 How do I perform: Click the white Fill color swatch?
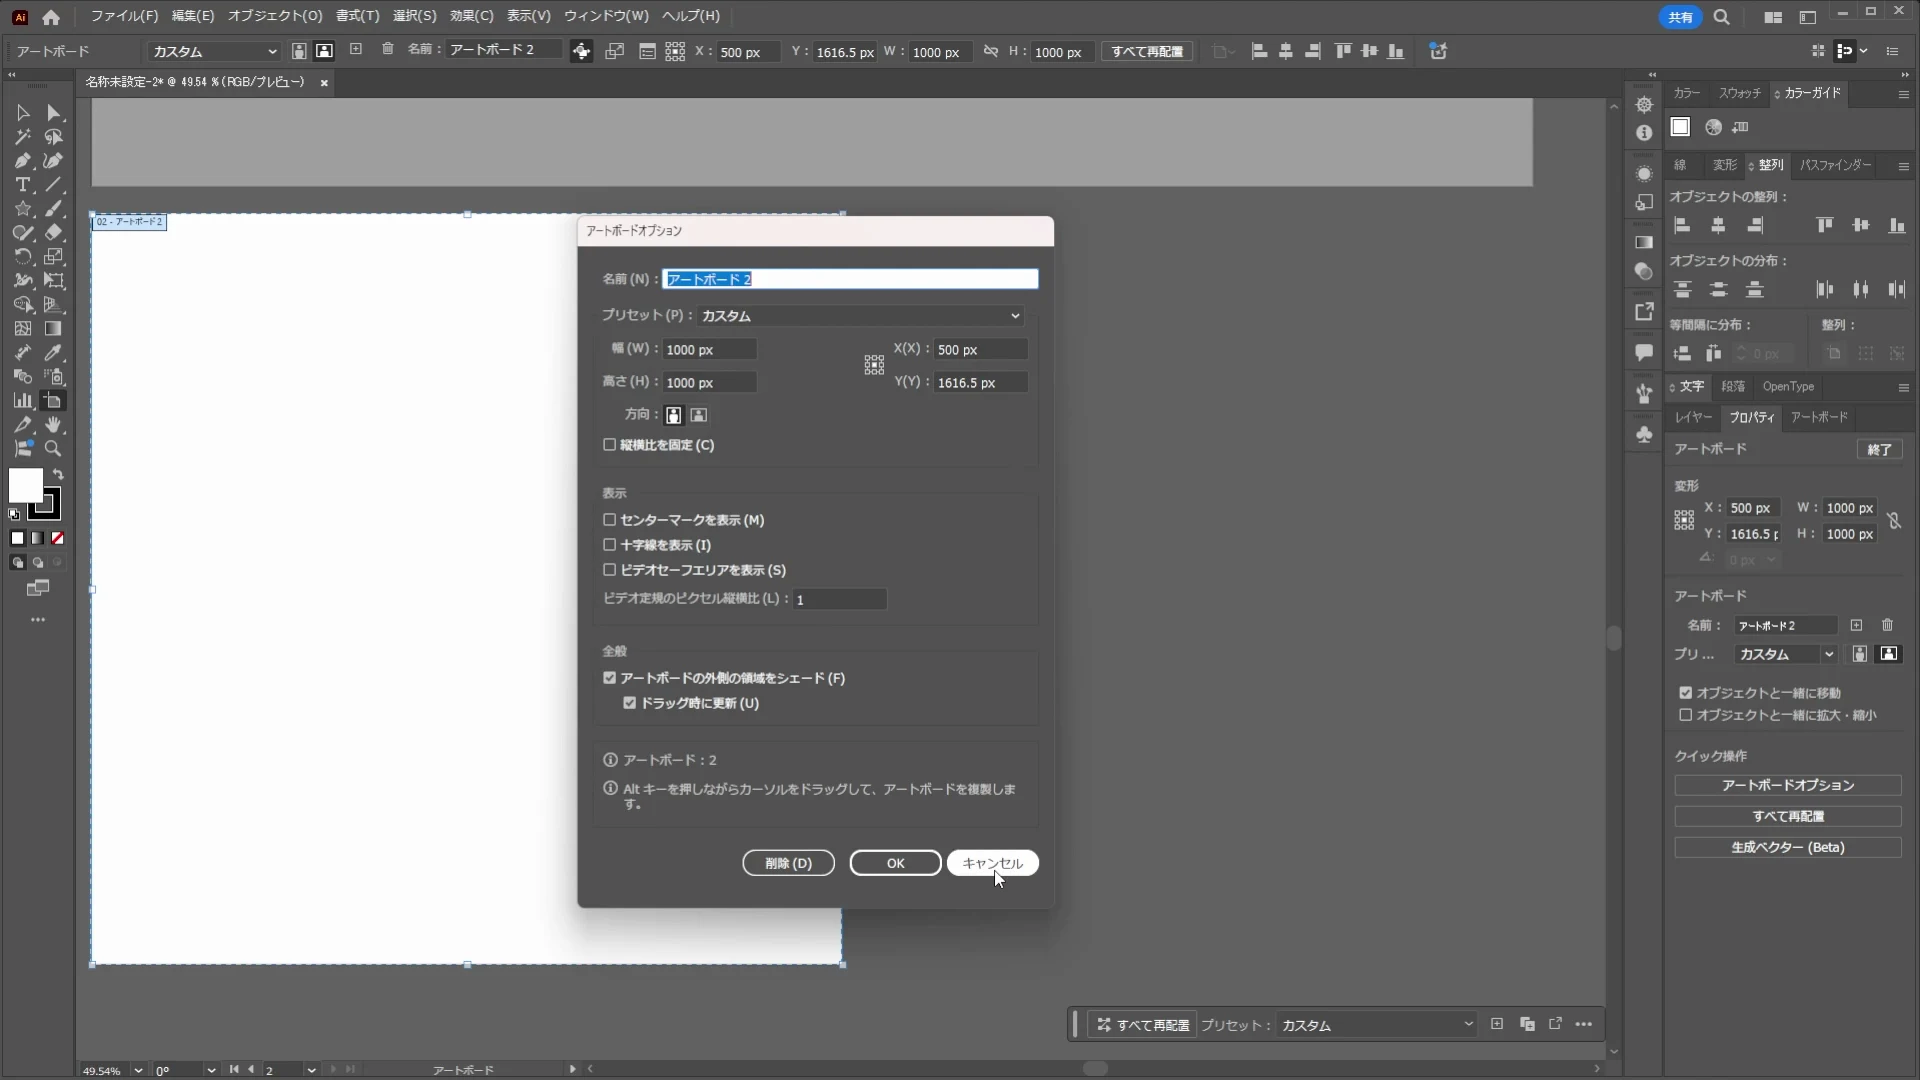click(24, 486)
